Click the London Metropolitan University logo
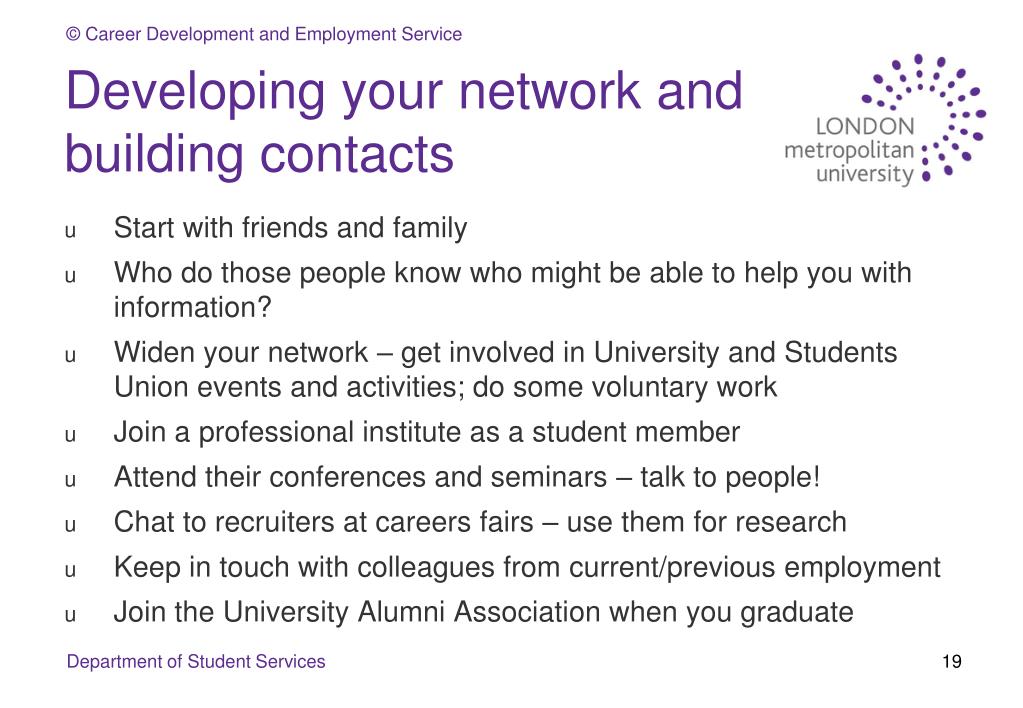The image size is (1023, 708). click(885, 120)
